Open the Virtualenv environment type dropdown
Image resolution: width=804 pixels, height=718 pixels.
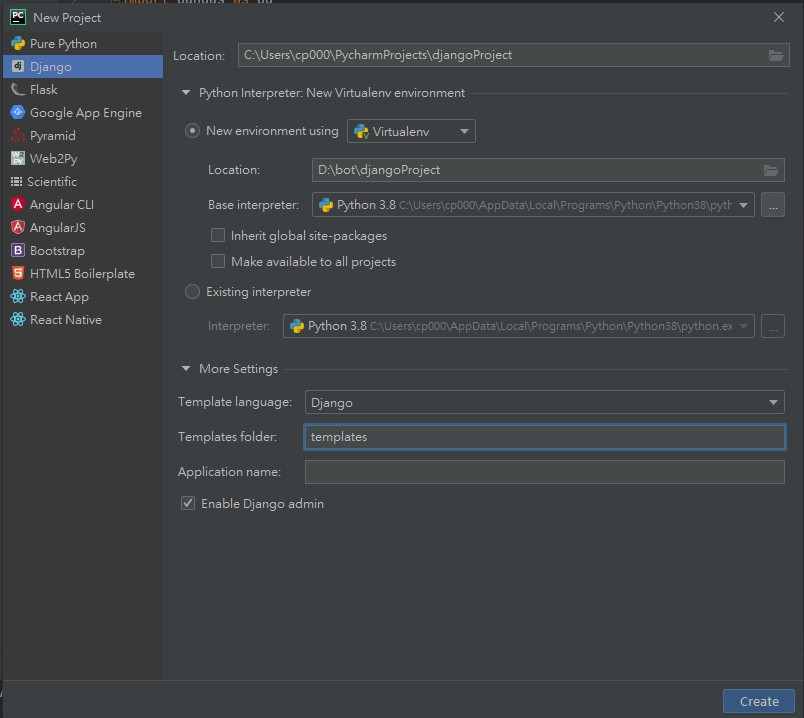[411, 131]
